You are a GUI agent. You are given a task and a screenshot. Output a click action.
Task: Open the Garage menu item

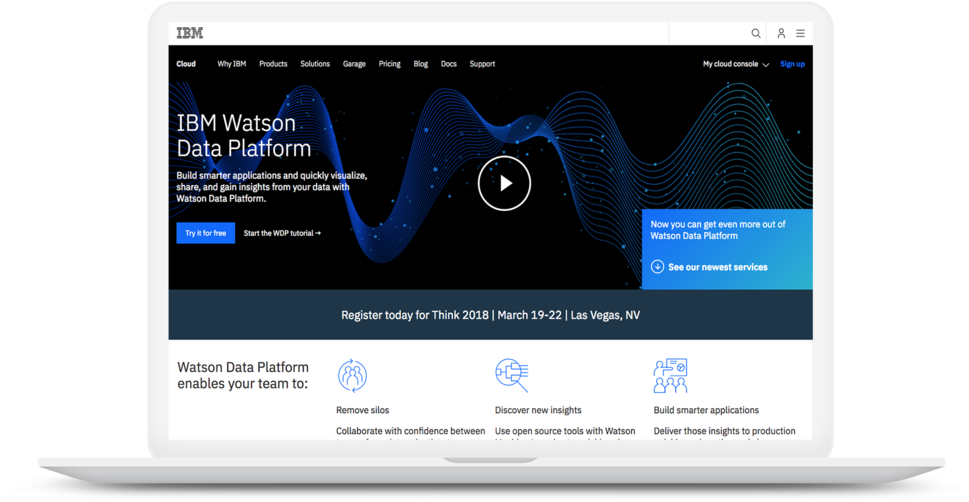(x=354, y=64)
